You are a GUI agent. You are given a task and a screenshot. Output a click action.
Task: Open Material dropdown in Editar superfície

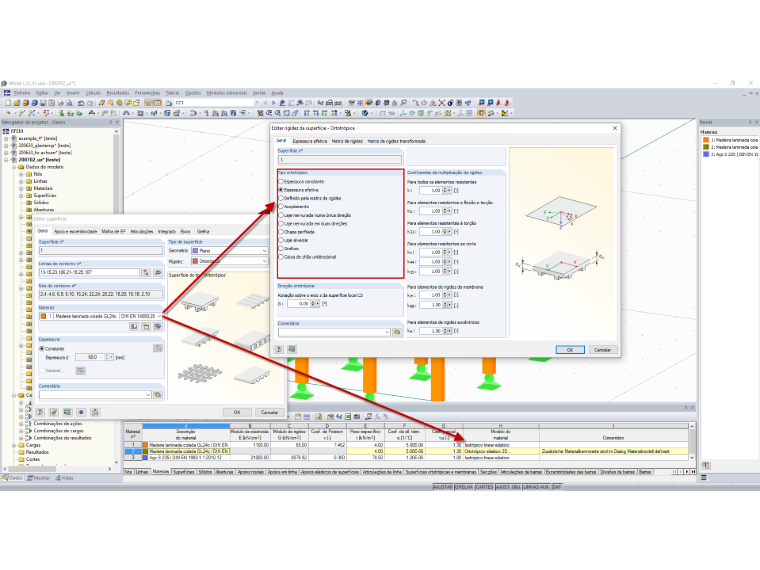pyautogui.click(x=159, y=316)
